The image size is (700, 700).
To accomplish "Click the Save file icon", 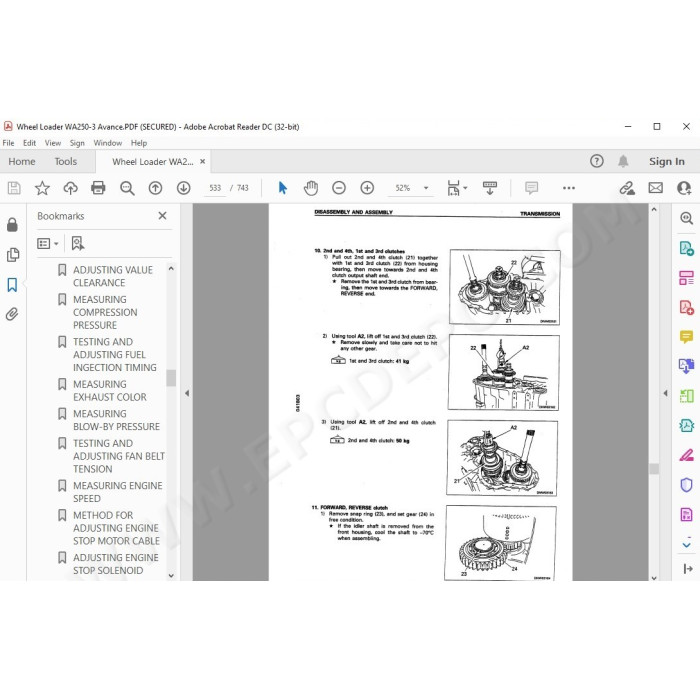I will (14, 188).
